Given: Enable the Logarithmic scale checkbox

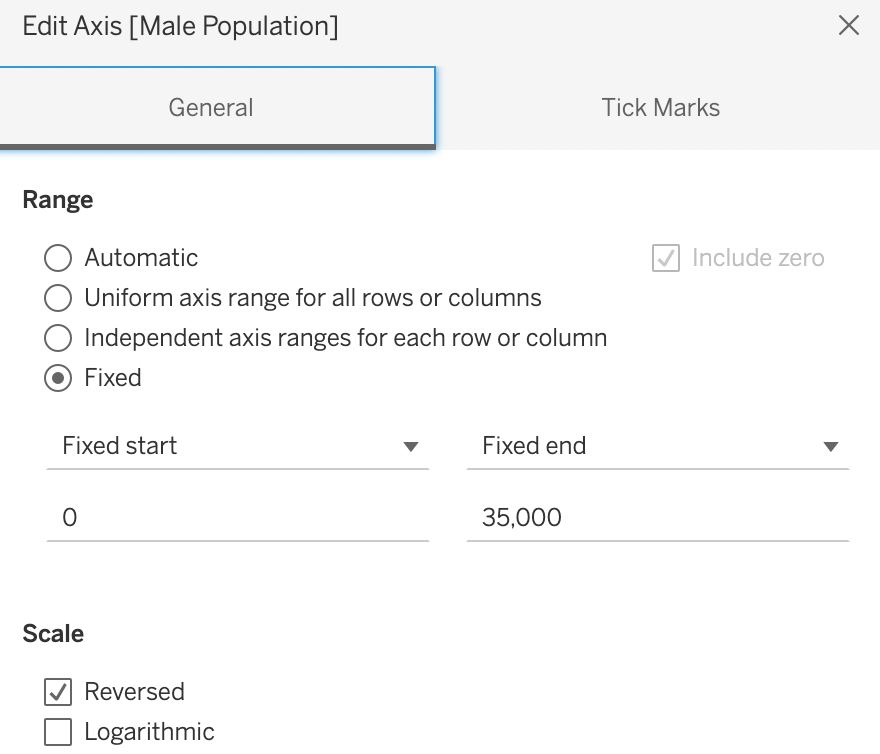Looking at the screenshot, I should [x=59, y=732].
